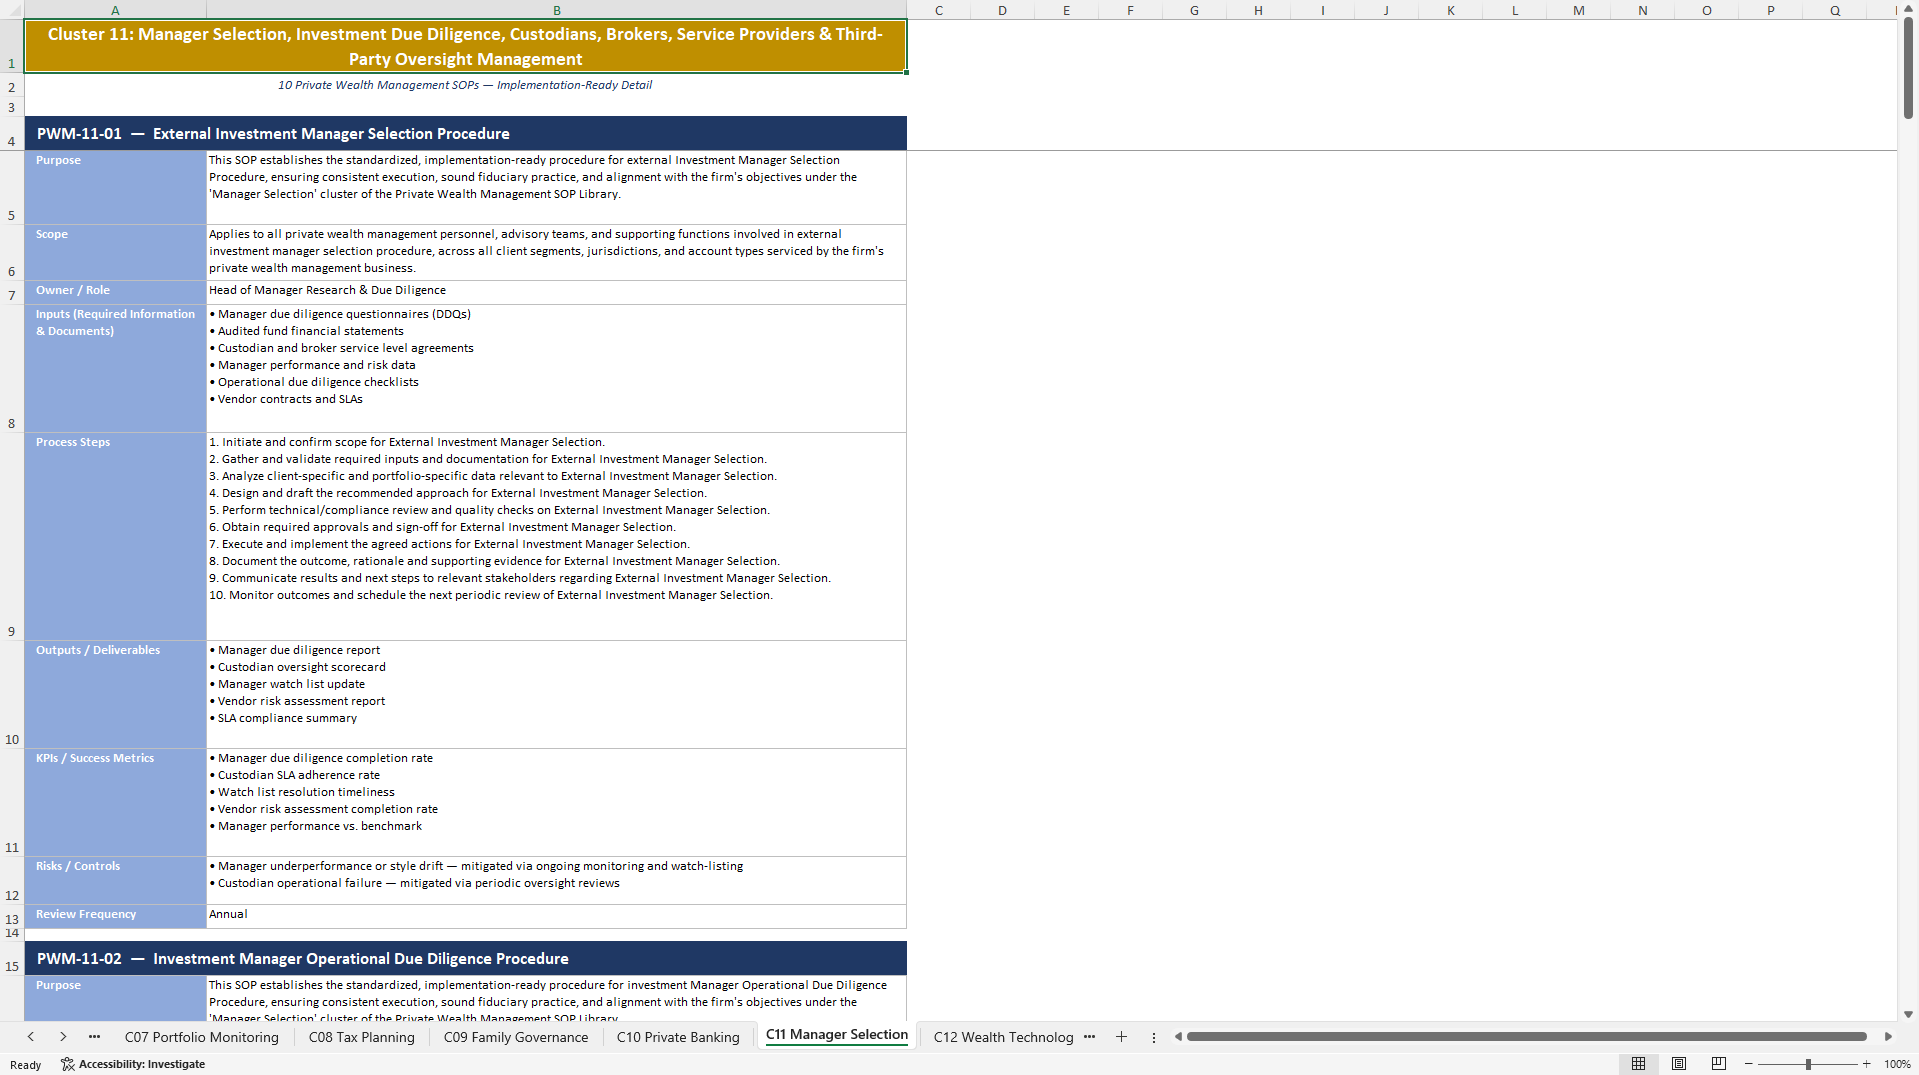
Task: Select row 1 header
Action: coord(12,46)
